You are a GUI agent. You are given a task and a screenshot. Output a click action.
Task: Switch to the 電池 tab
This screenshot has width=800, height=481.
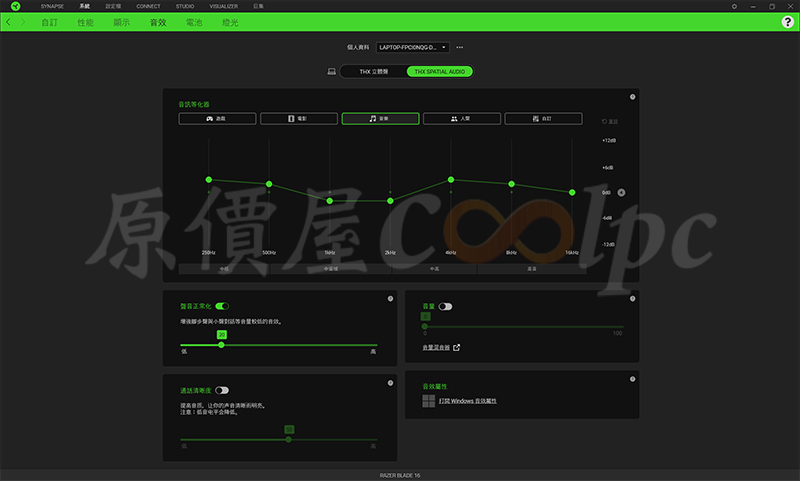(x=194, y=22)
